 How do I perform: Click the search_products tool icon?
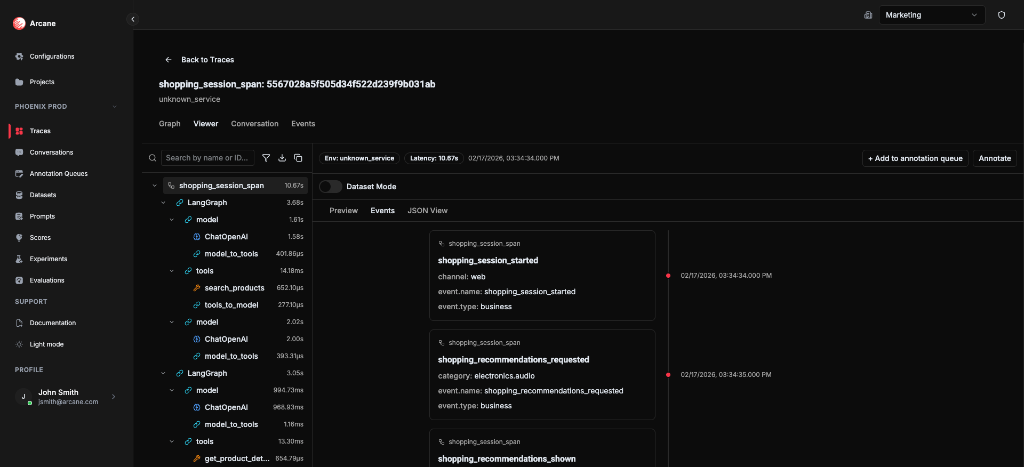(x=197, y=288)
